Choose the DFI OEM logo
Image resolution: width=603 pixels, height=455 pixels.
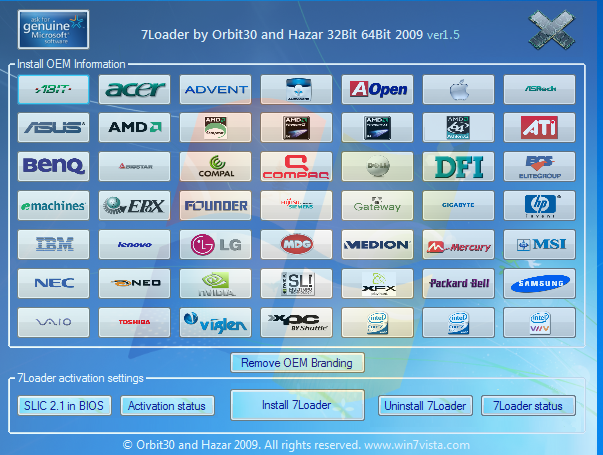tap(458, 167)
